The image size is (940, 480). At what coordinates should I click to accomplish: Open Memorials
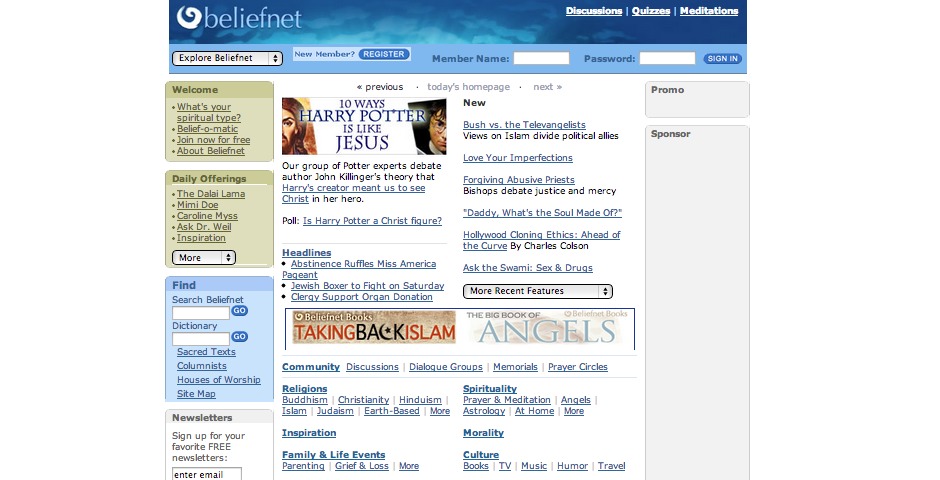click(515, 367)
